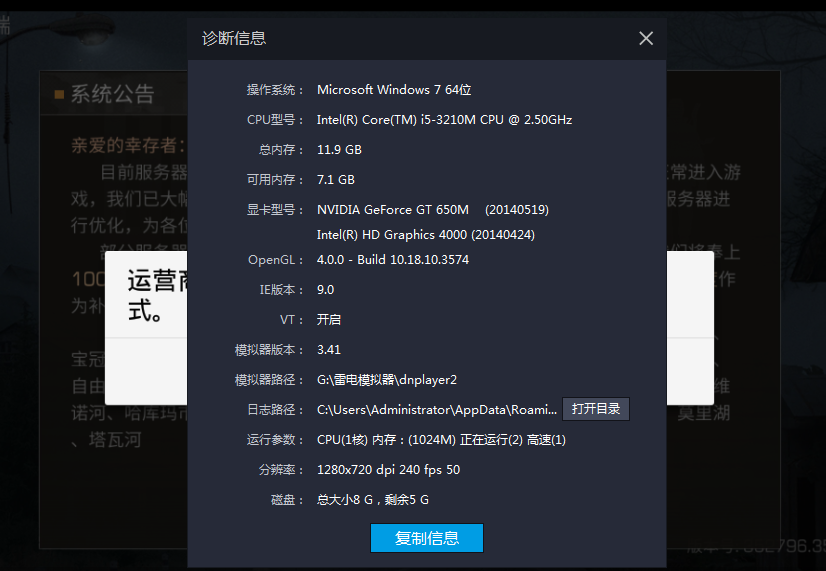This screenshot has width=826, height=571.
Task: Click the 1280x720 dpi 240 resolution value
Action: click(x=388, y=470)
